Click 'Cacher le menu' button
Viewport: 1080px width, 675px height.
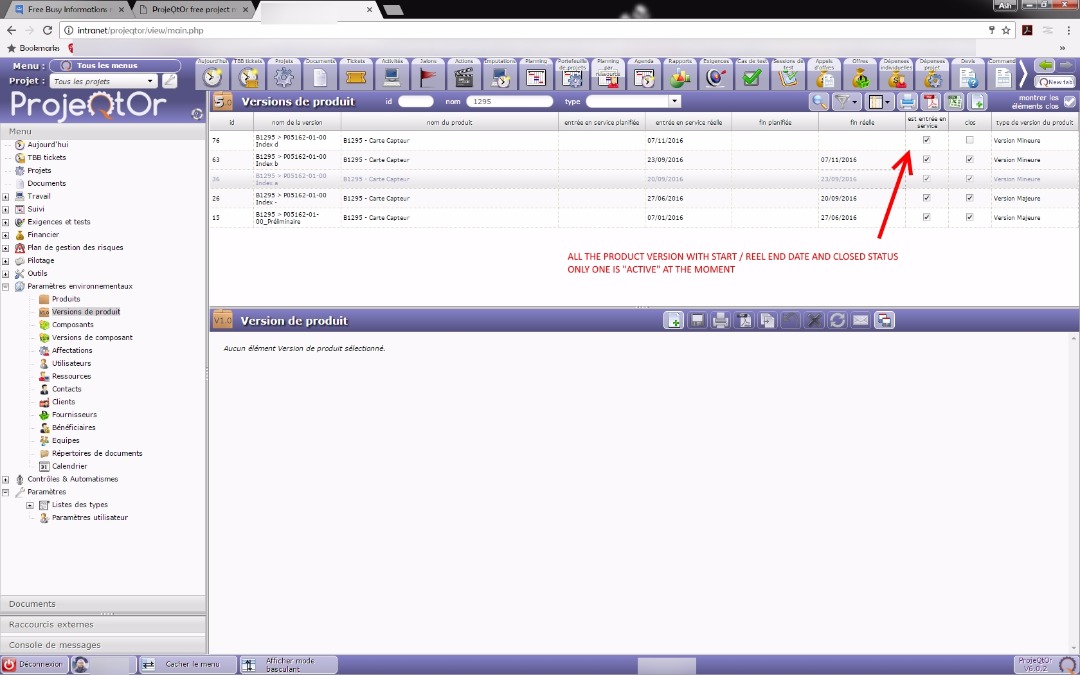pyautogui.click(x=185, y=664)
